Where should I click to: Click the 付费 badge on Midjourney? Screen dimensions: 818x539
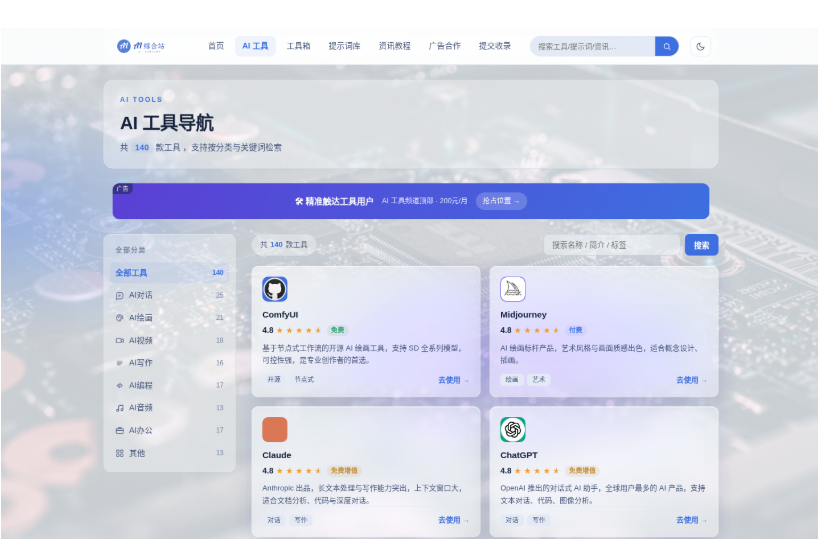tap(575, 330)
